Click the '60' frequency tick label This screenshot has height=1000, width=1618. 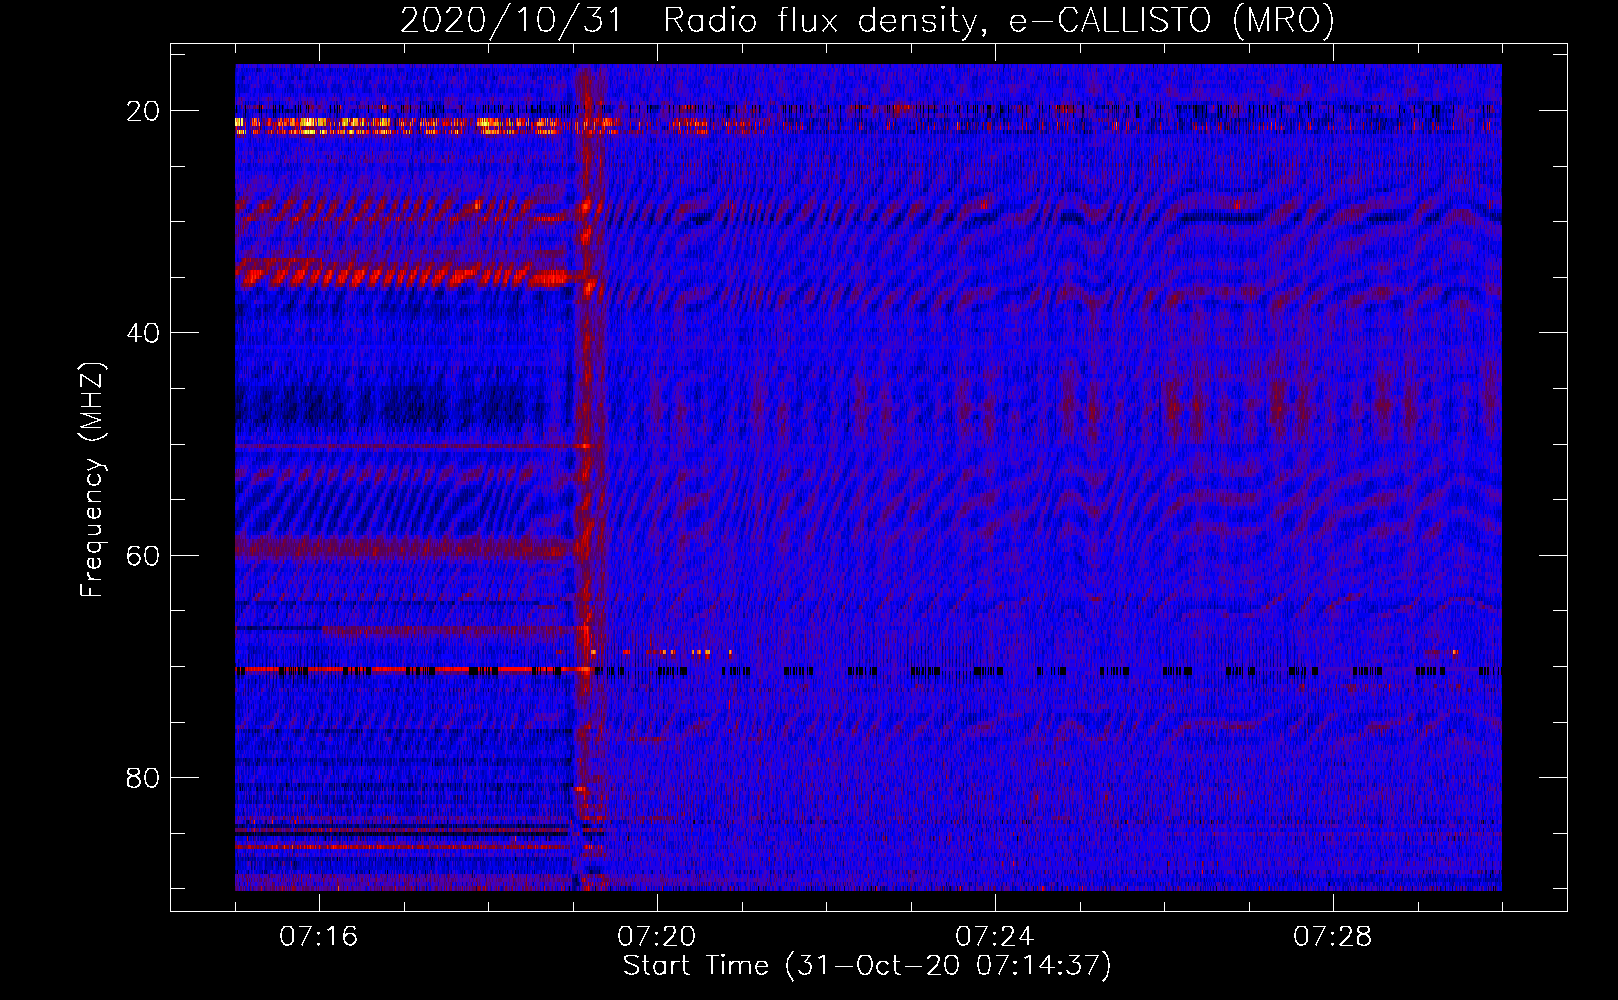coord(143,555)
